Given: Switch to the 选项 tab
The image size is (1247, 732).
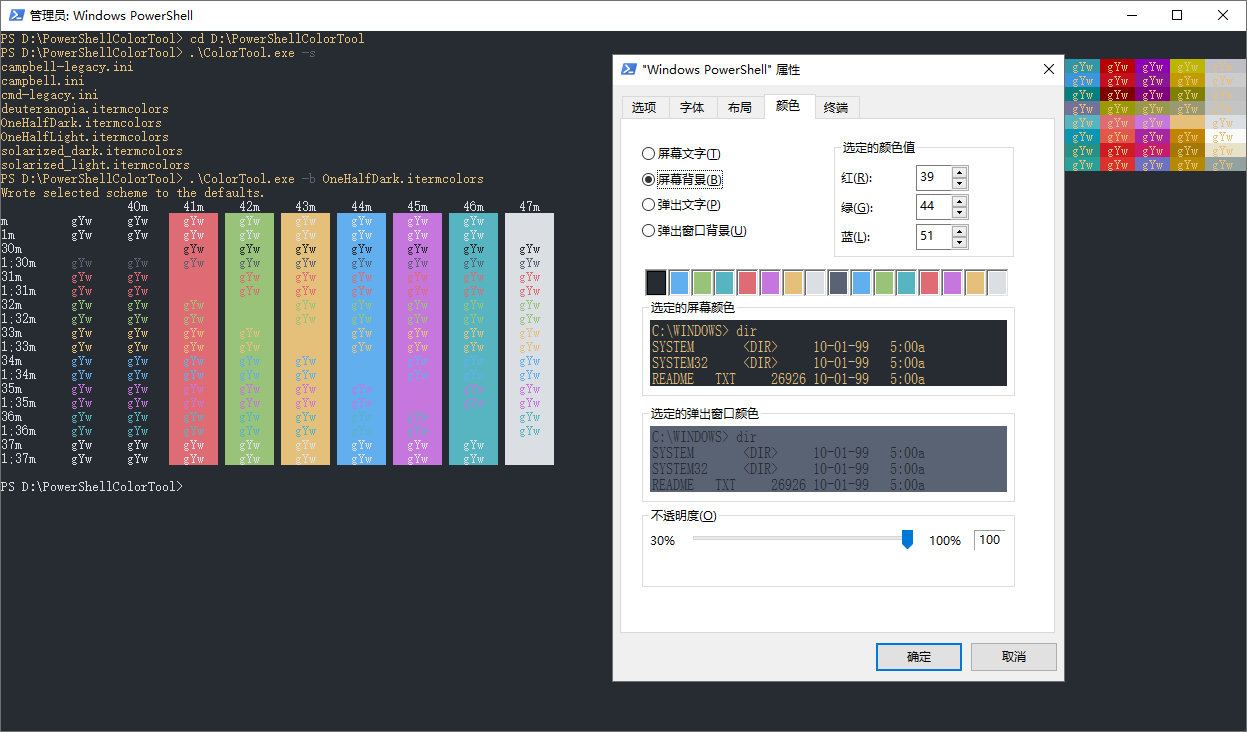Looking at the screenshot, I should click(x=644, y=108).
